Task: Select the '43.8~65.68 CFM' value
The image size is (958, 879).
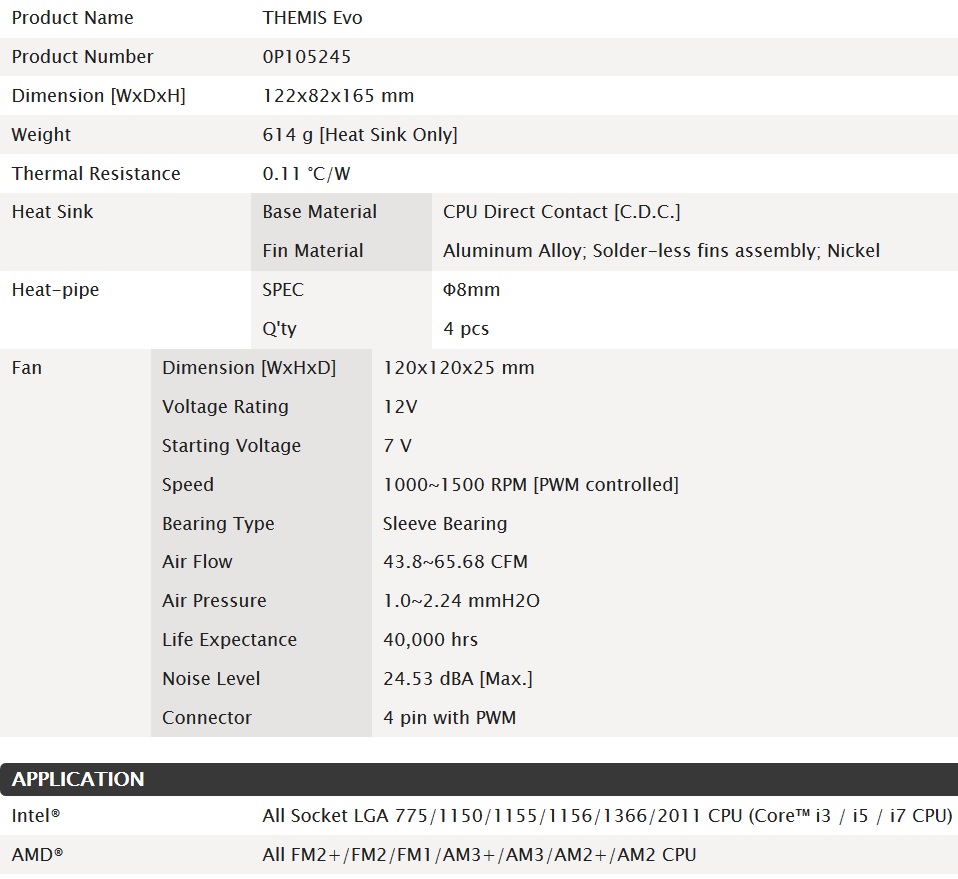Action: pyautogui.click(x=455, y=562)
